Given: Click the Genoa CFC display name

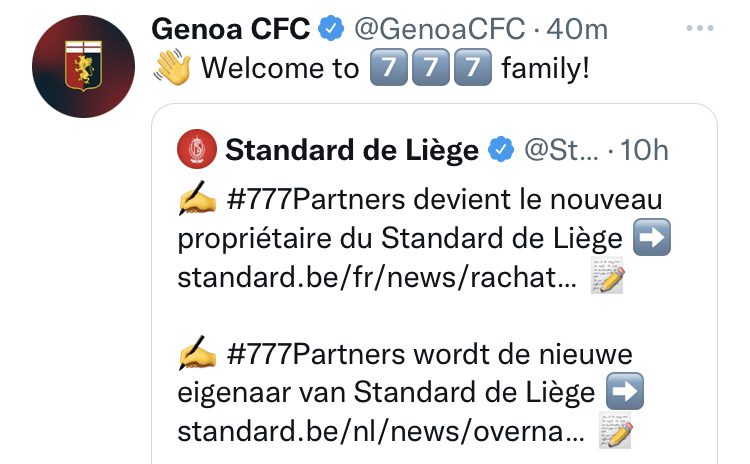Looking at the screenshot, I should point(231,29).
